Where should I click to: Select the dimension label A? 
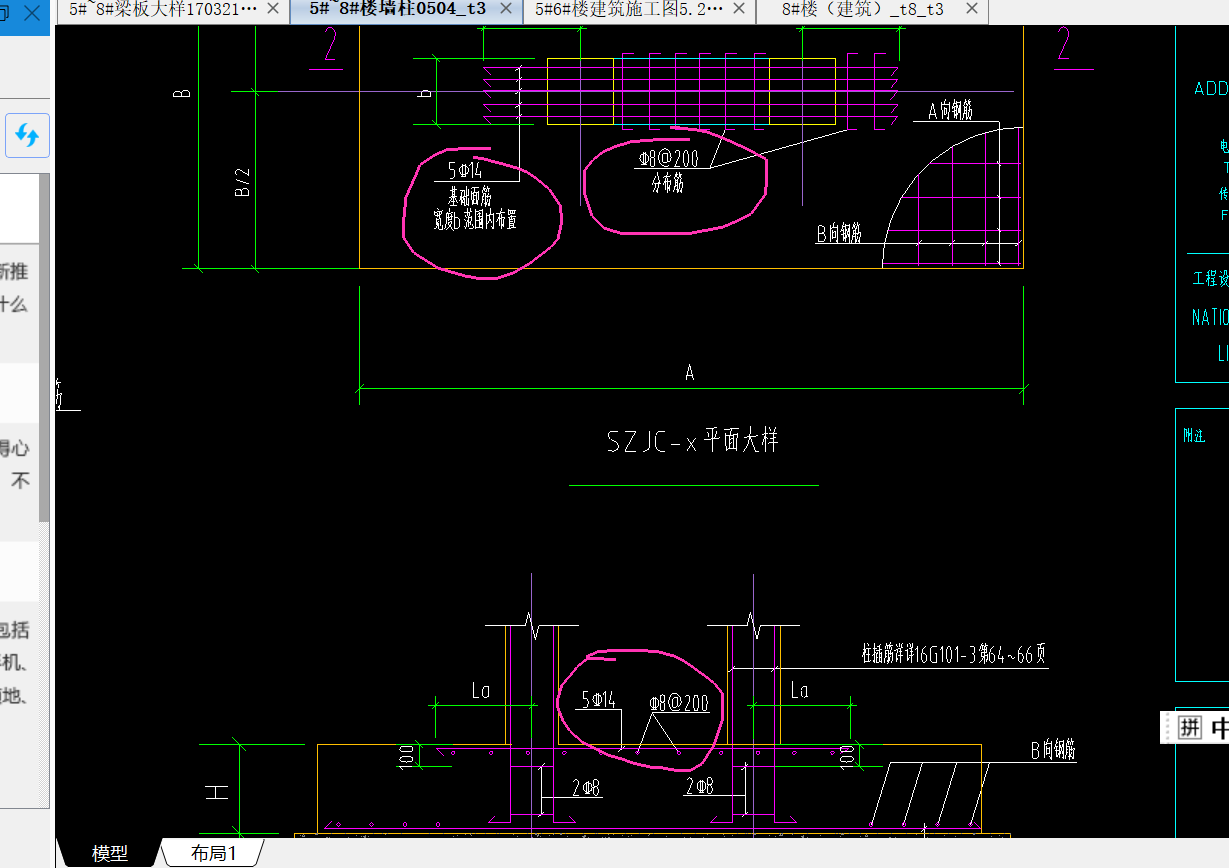coord(689,373)
